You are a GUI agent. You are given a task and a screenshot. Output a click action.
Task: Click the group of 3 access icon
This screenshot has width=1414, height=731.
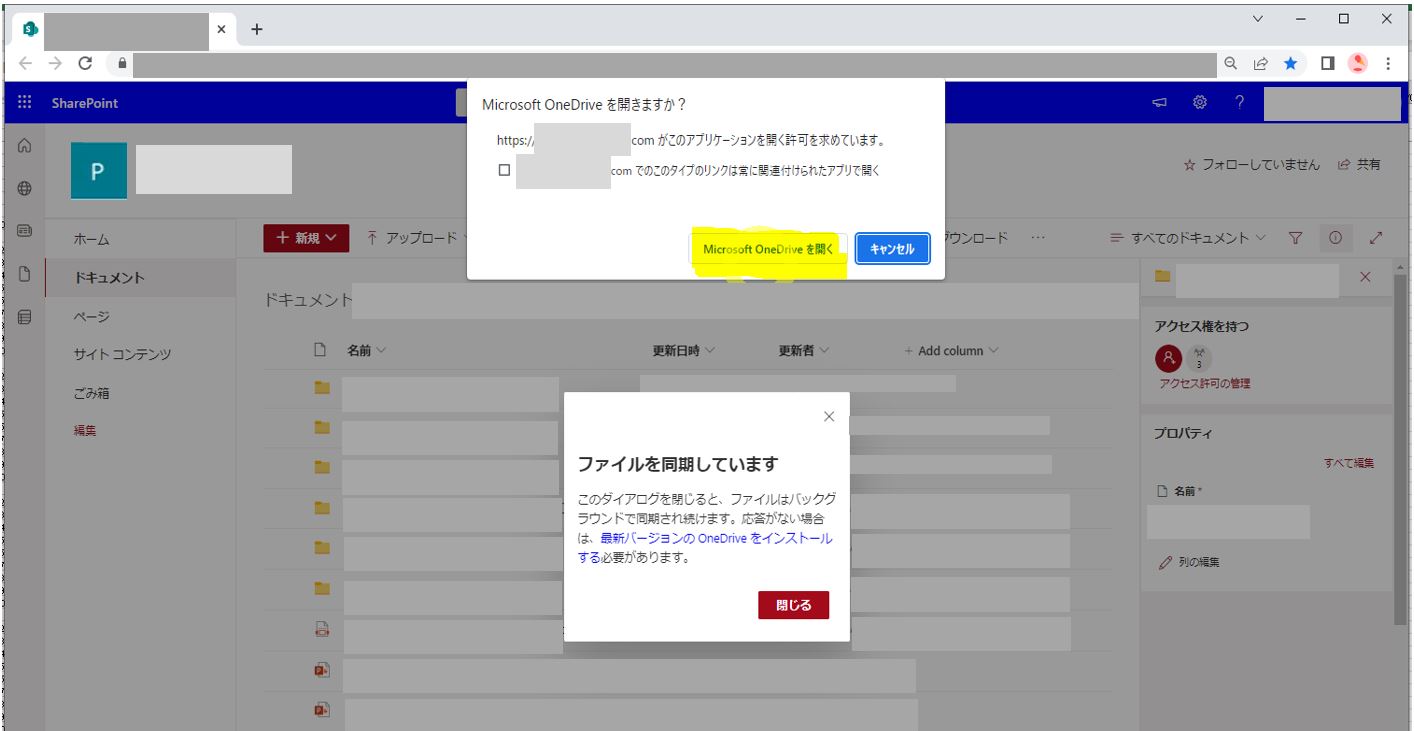1200,358
